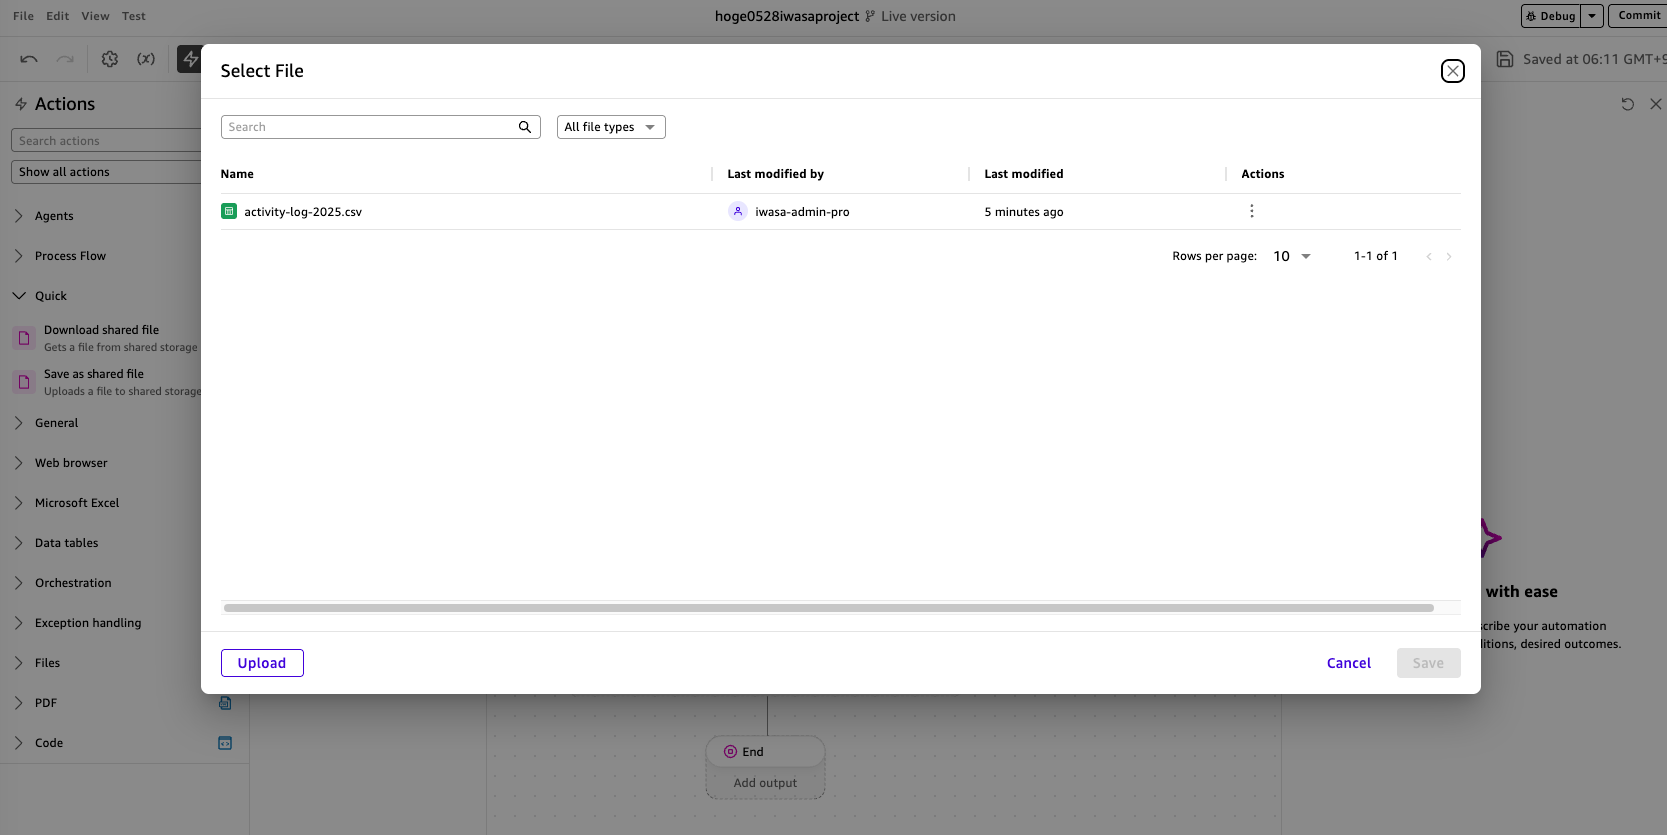Click the undo arrow icon in toolbar
This screenshot has width=1667, height=835.
point(29,59)
